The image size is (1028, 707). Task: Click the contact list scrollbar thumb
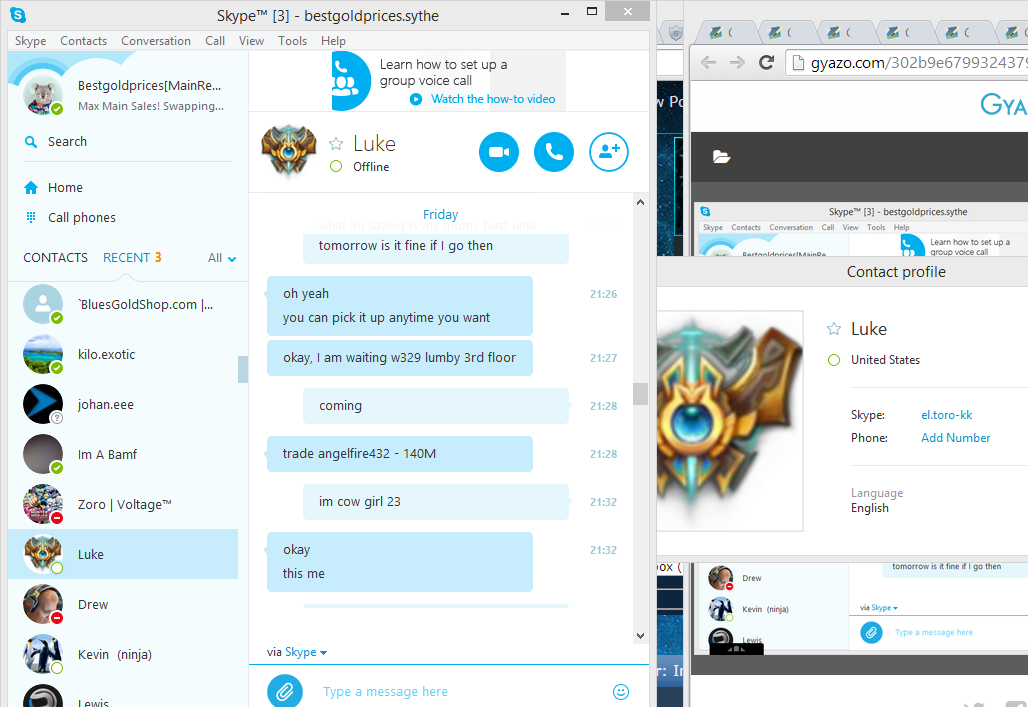pos(243,369)
